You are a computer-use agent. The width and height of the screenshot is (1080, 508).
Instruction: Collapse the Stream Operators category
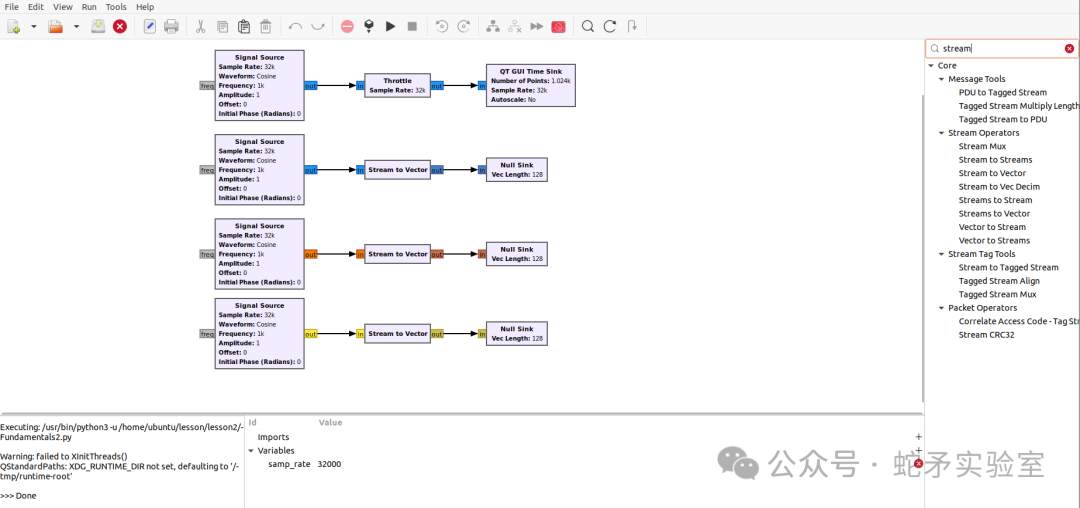(942, 133)
